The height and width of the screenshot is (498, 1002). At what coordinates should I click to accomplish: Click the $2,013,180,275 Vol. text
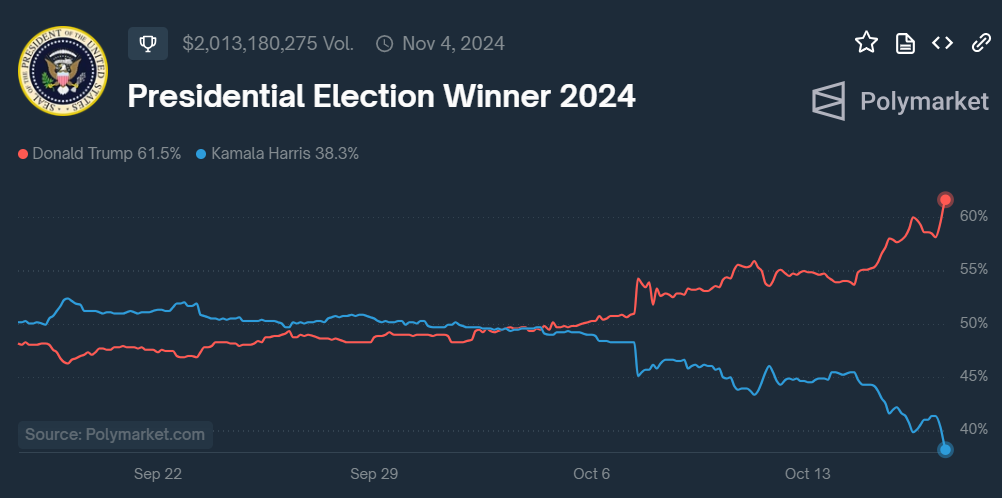click(267, 43)
